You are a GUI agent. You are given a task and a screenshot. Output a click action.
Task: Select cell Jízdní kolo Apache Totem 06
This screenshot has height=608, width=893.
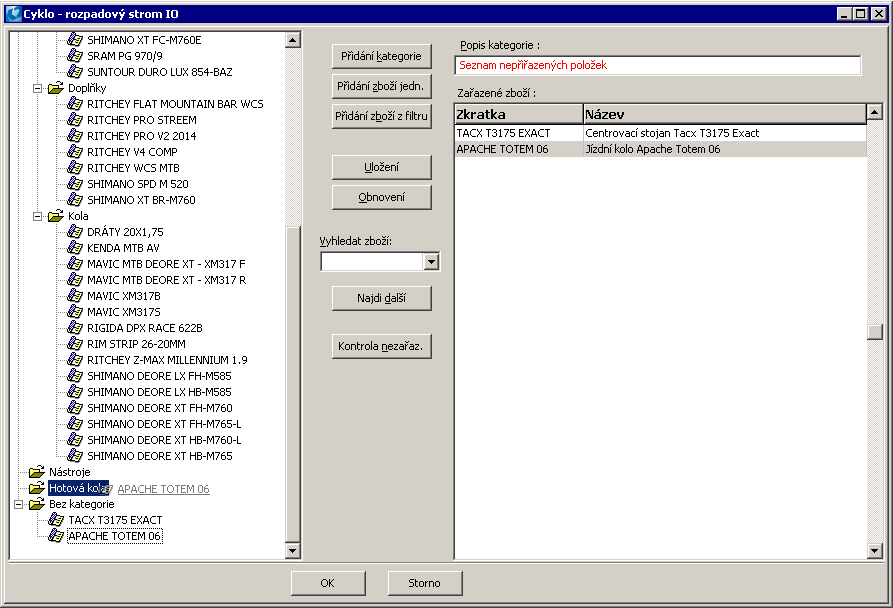point(725,149)
